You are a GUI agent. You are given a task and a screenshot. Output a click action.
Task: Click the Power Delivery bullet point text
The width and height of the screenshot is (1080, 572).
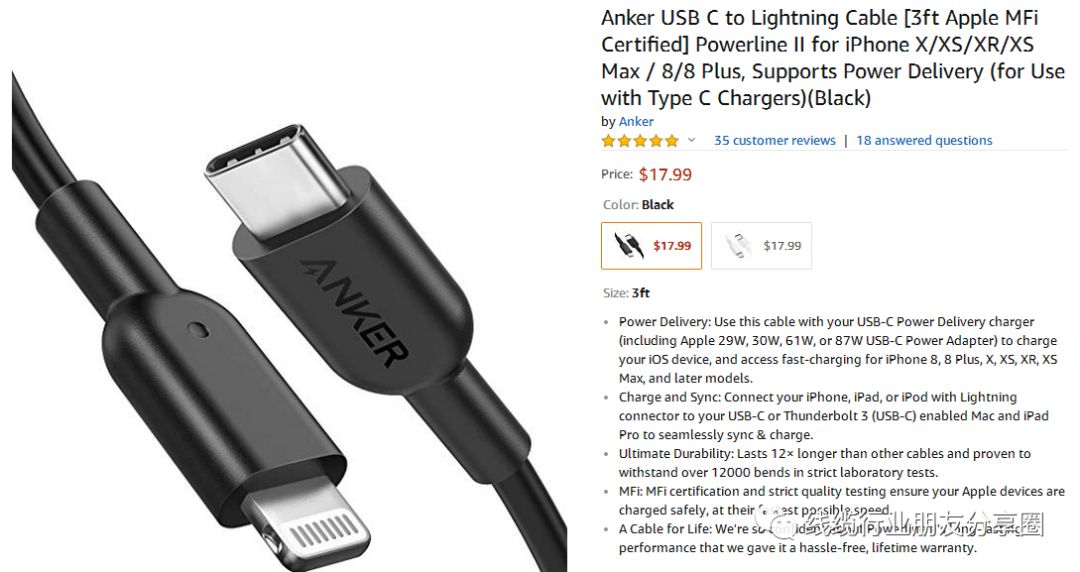838,350
